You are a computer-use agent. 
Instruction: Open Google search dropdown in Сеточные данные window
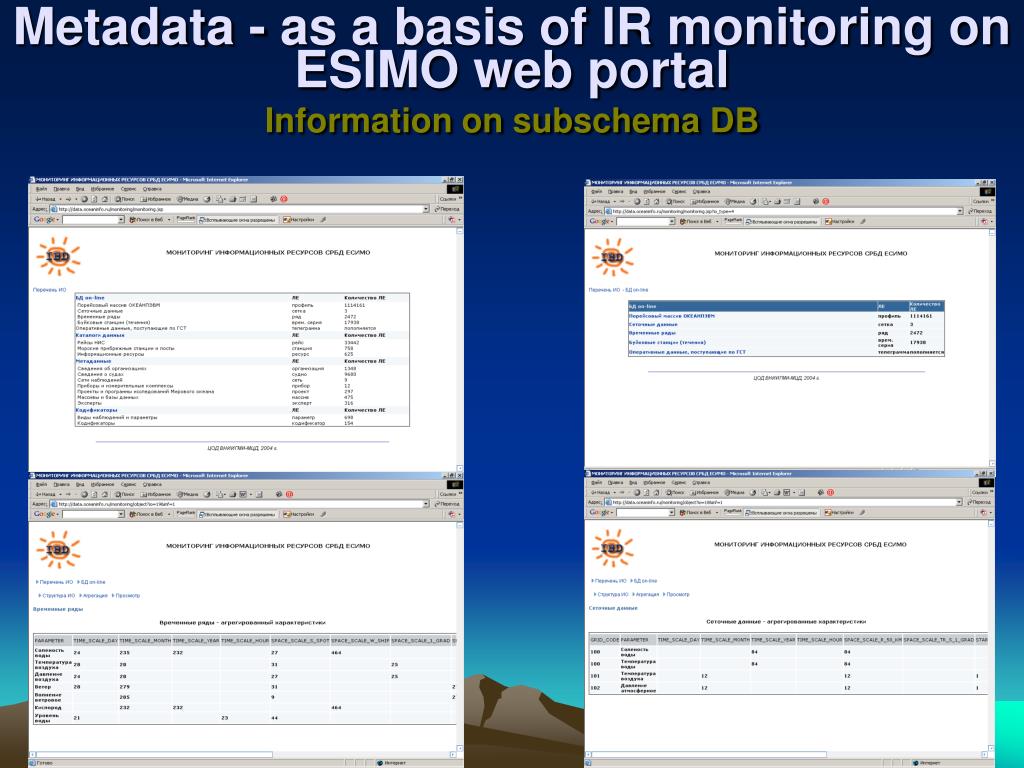click(x=671, y=513)
